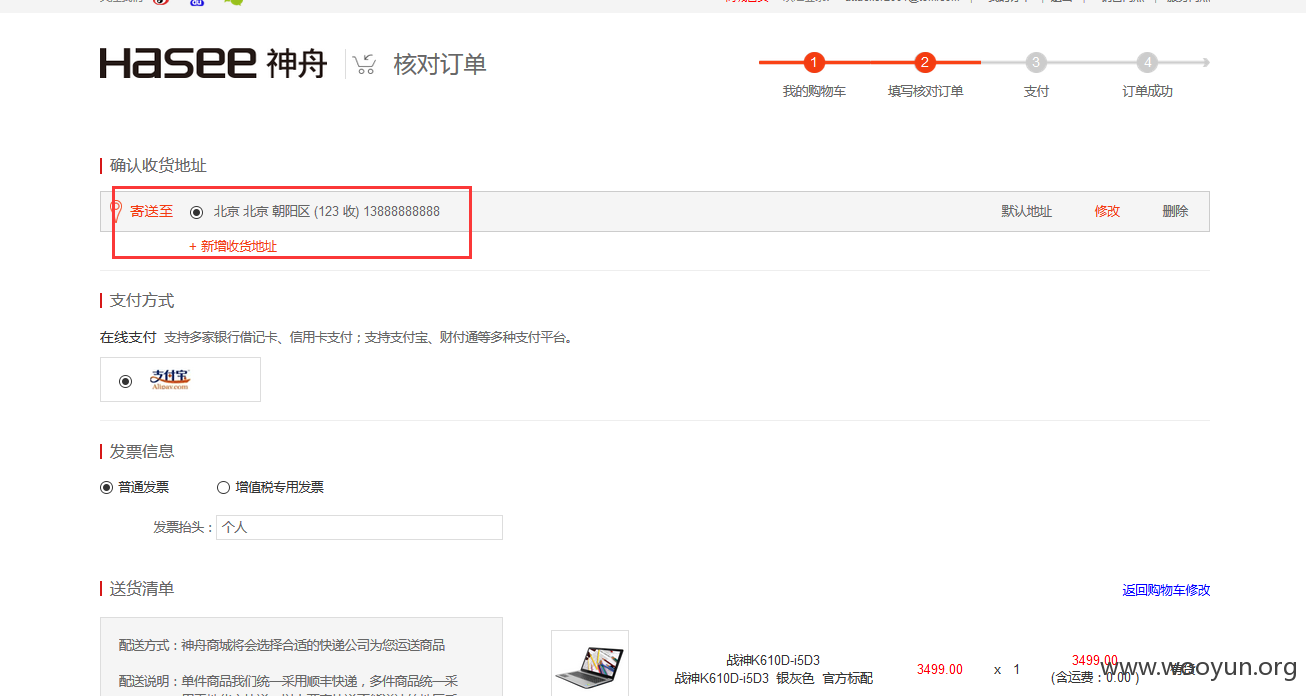Viewport: 1306px width, 696px height.
Task: Click the 发票信息 section heading
Action: point(142,451)
